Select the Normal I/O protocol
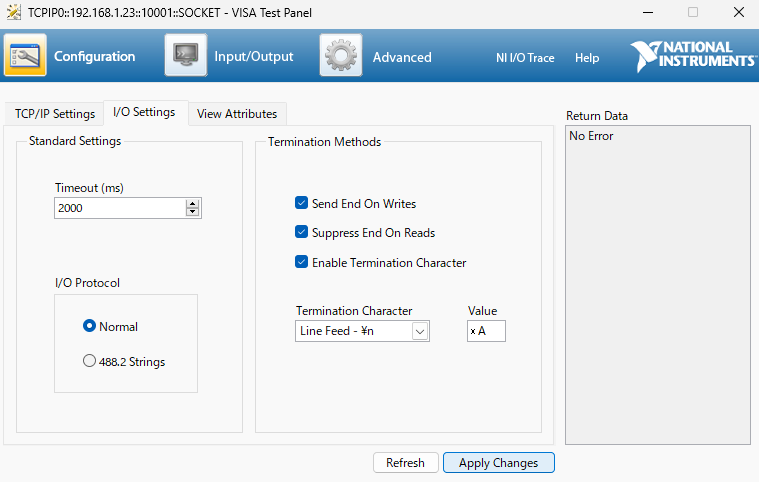The image size is (759, 482). [x=89, y=326]
